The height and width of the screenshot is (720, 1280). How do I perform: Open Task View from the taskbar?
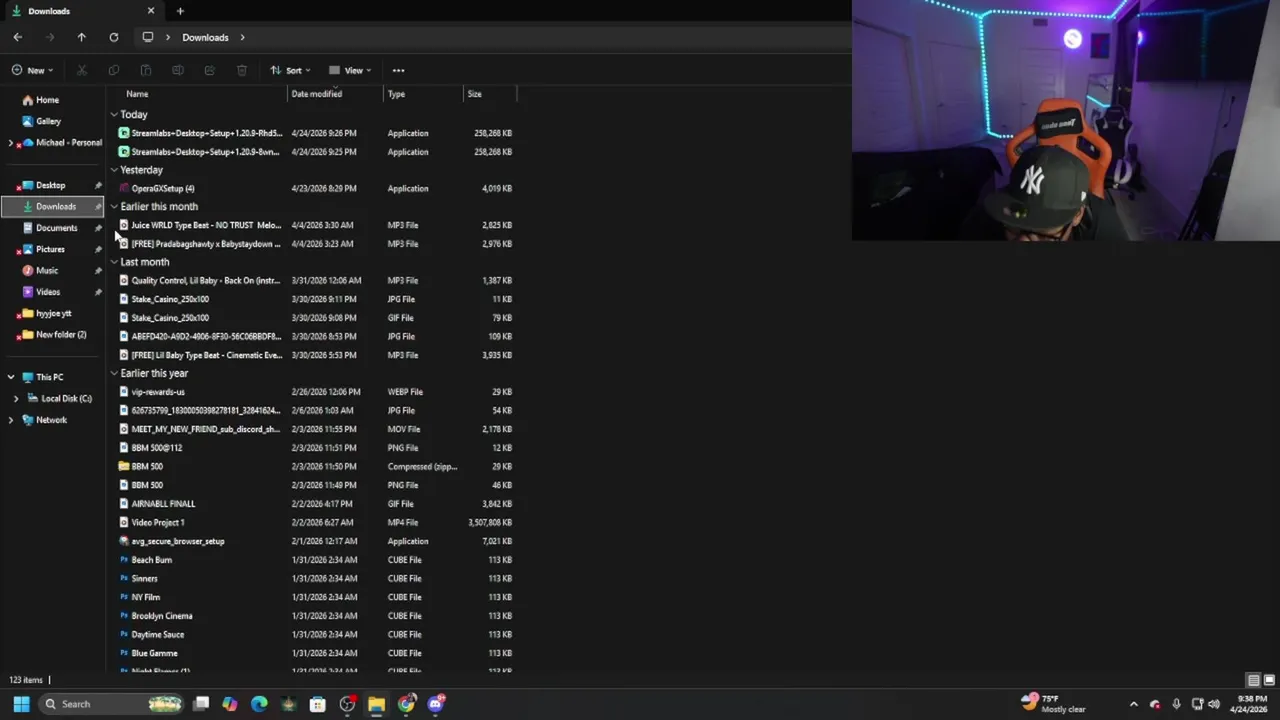(x=201, y=704)
